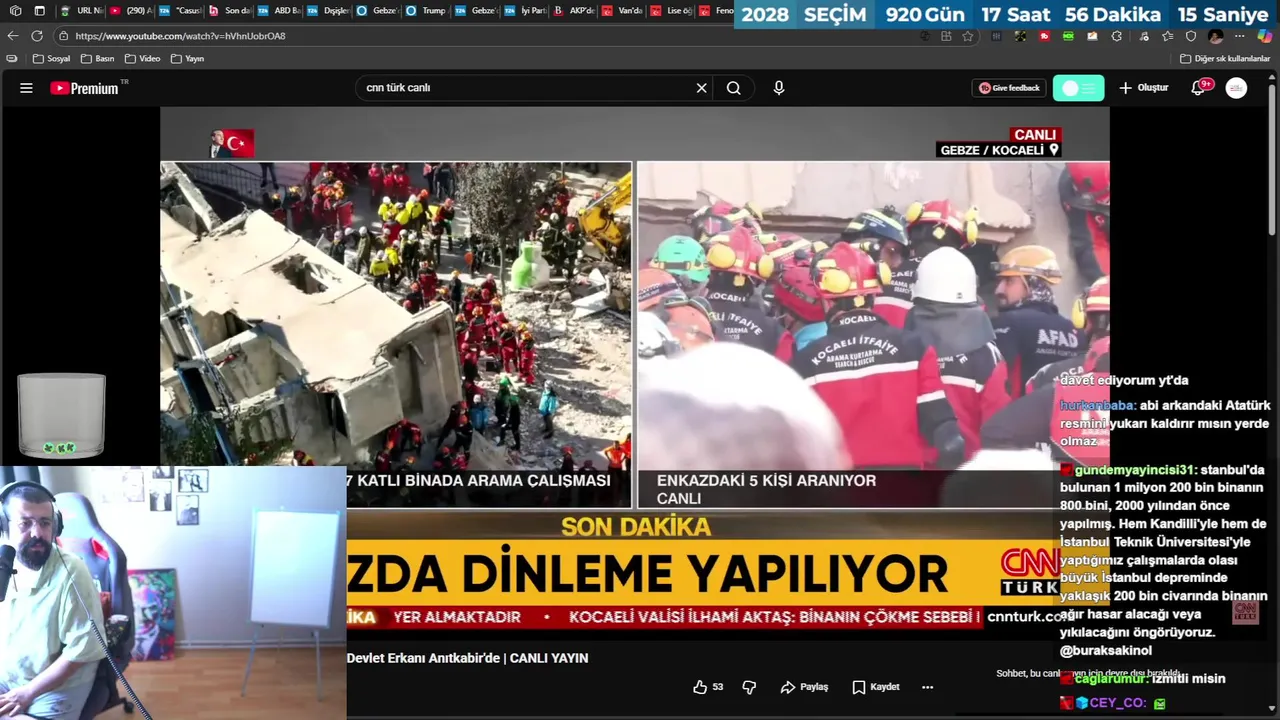Viewport: 1280px width, 720px height.
Task: Add page to favorites star
Action: (968, 36)
